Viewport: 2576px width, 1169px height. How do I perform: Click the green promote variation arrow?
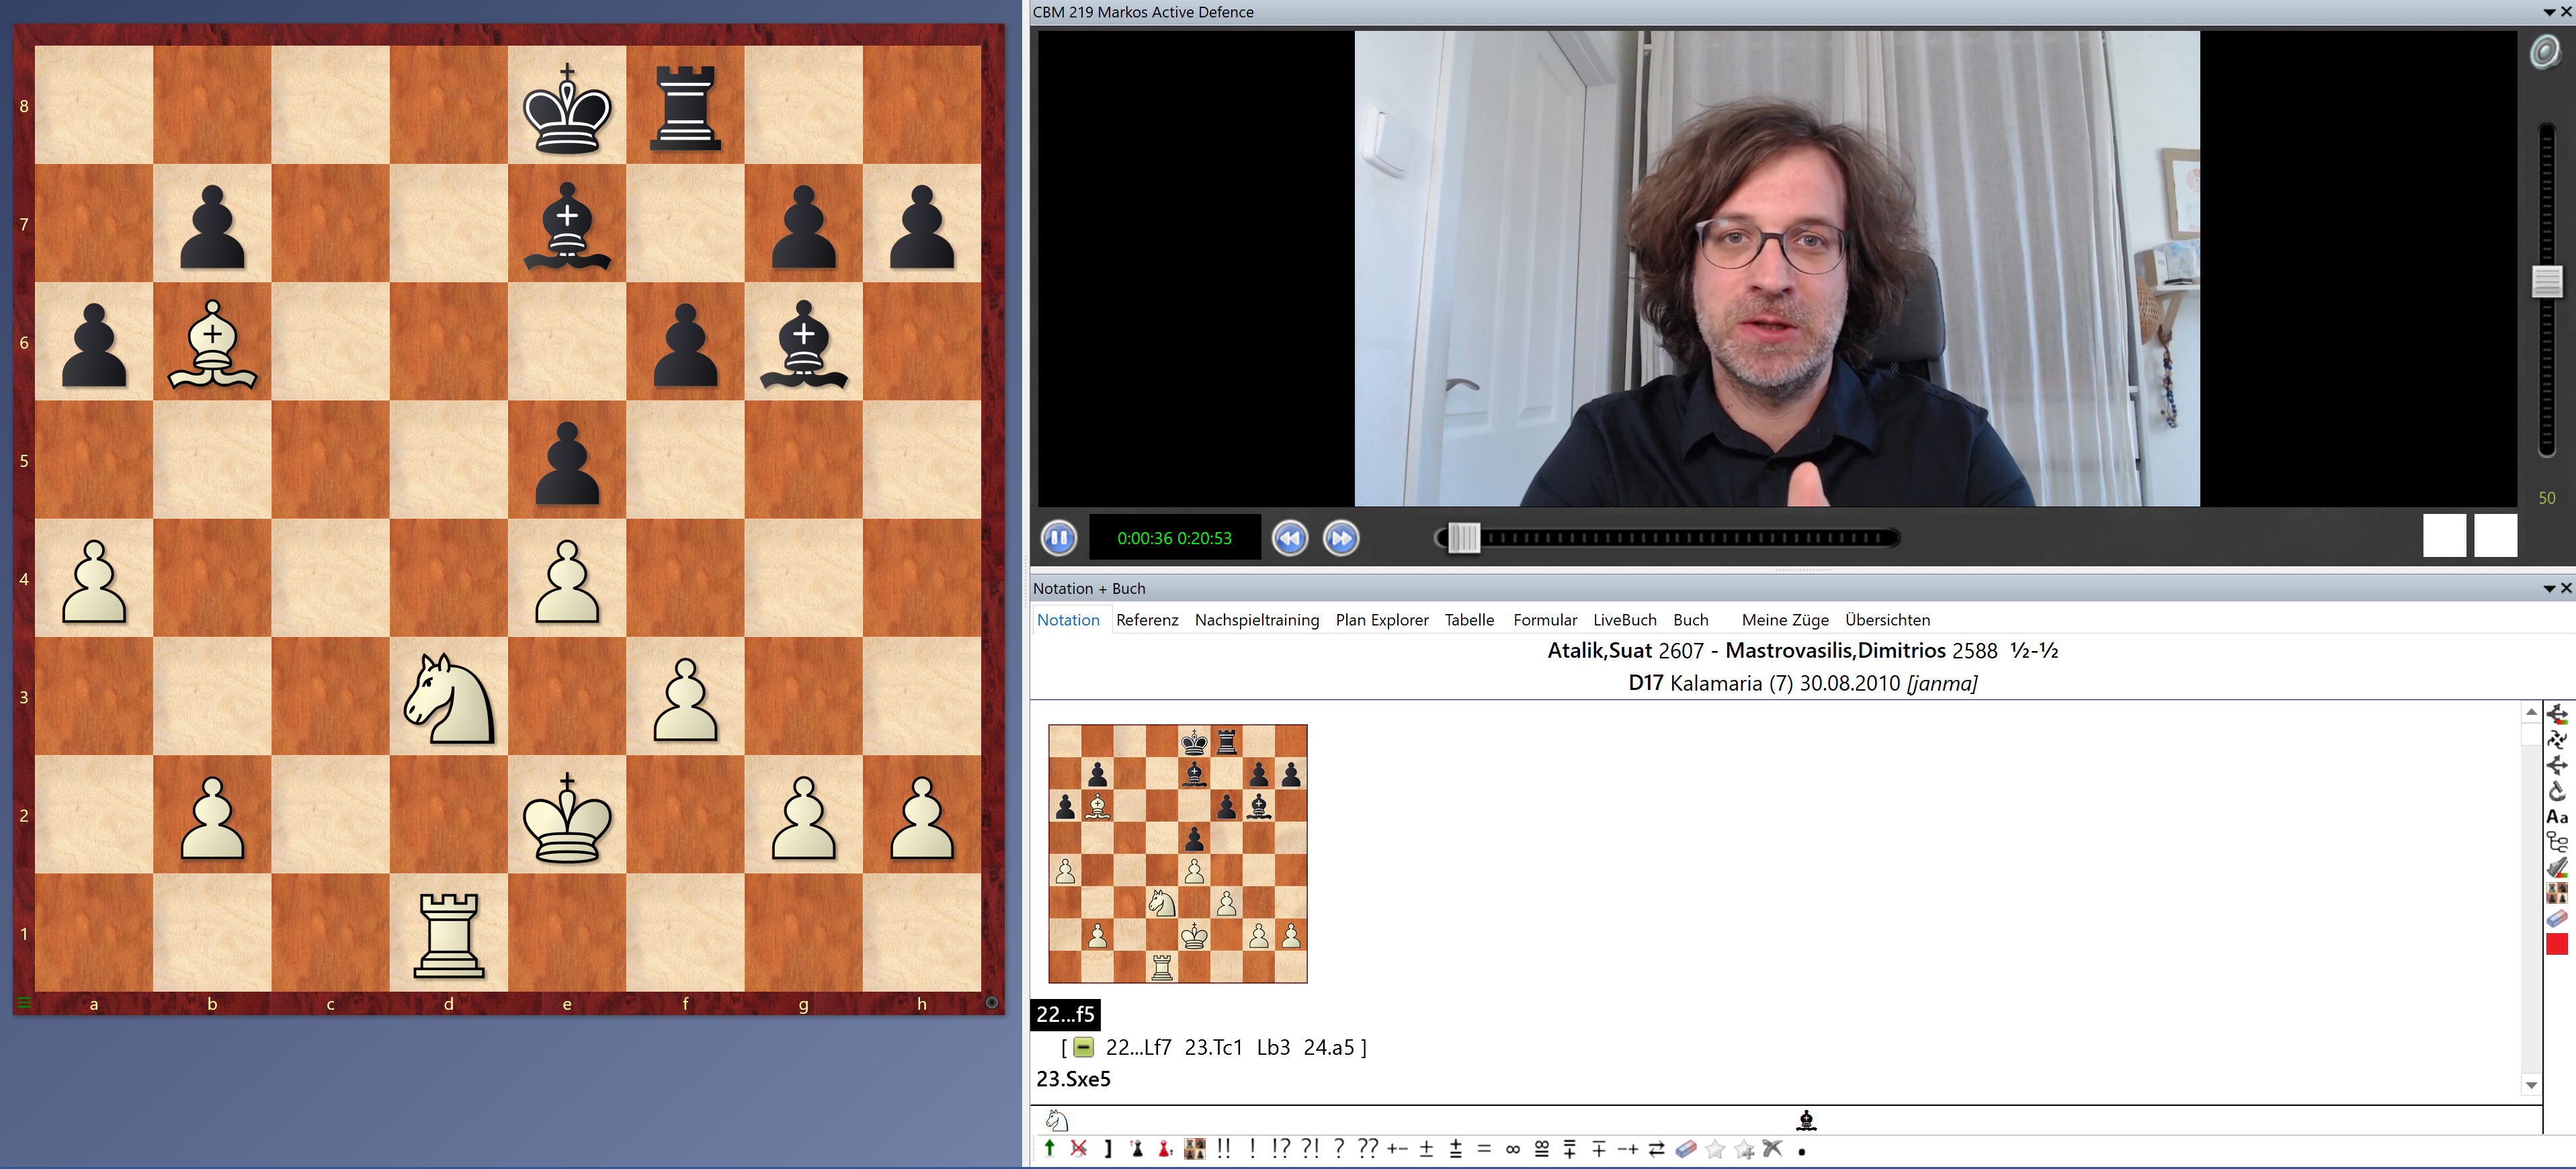[x=1049, y=1148]
